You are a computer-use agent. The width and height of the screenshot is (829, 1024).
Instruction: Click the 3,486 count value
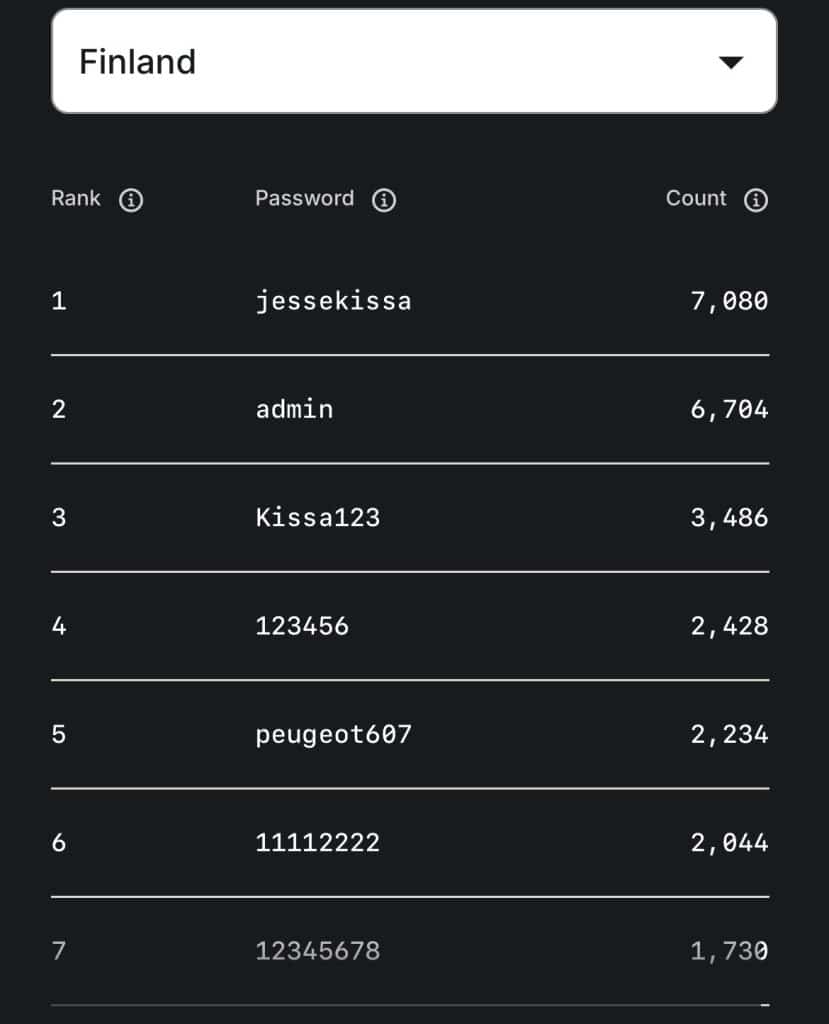(729, 518)
